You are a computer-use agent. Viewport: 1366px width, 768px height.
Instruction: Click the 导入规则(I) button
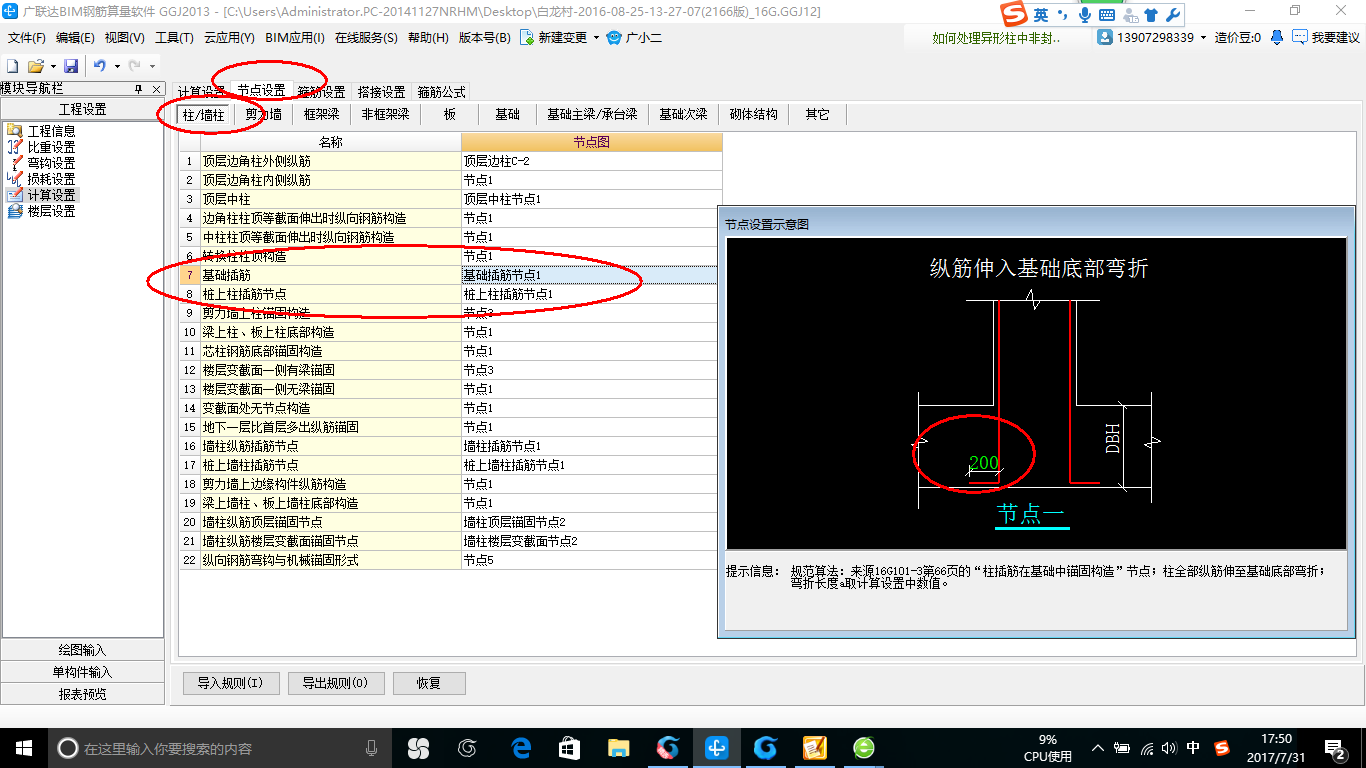click(x=230, y=683)
